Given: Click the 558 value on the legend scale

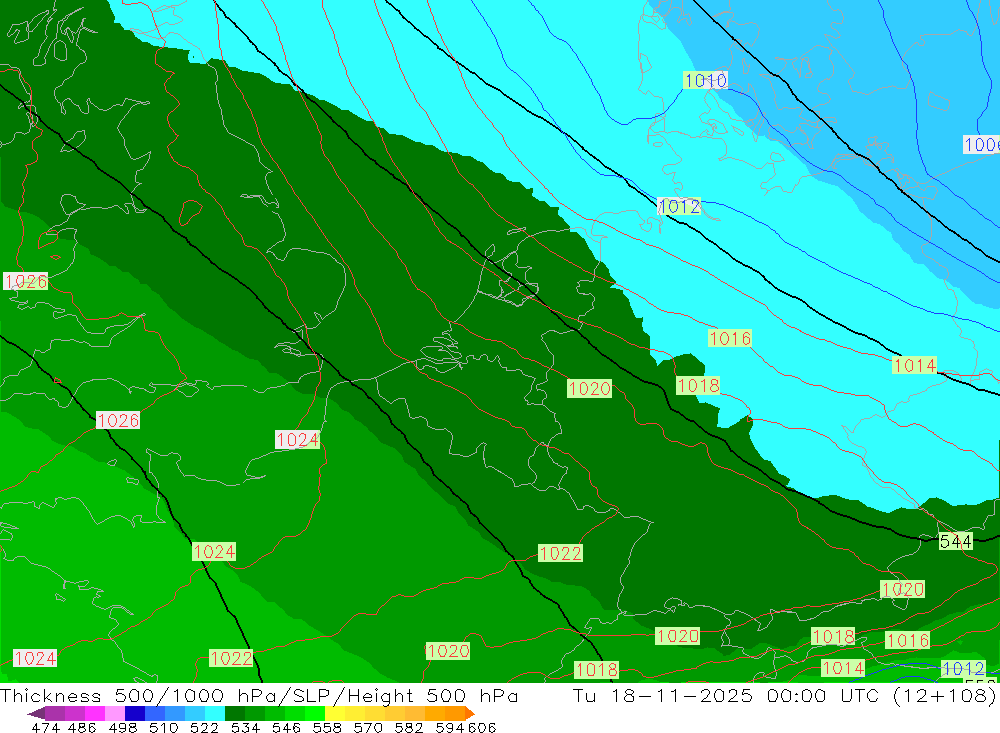Looking at the screenshot, I should click(x=327, y=727).
